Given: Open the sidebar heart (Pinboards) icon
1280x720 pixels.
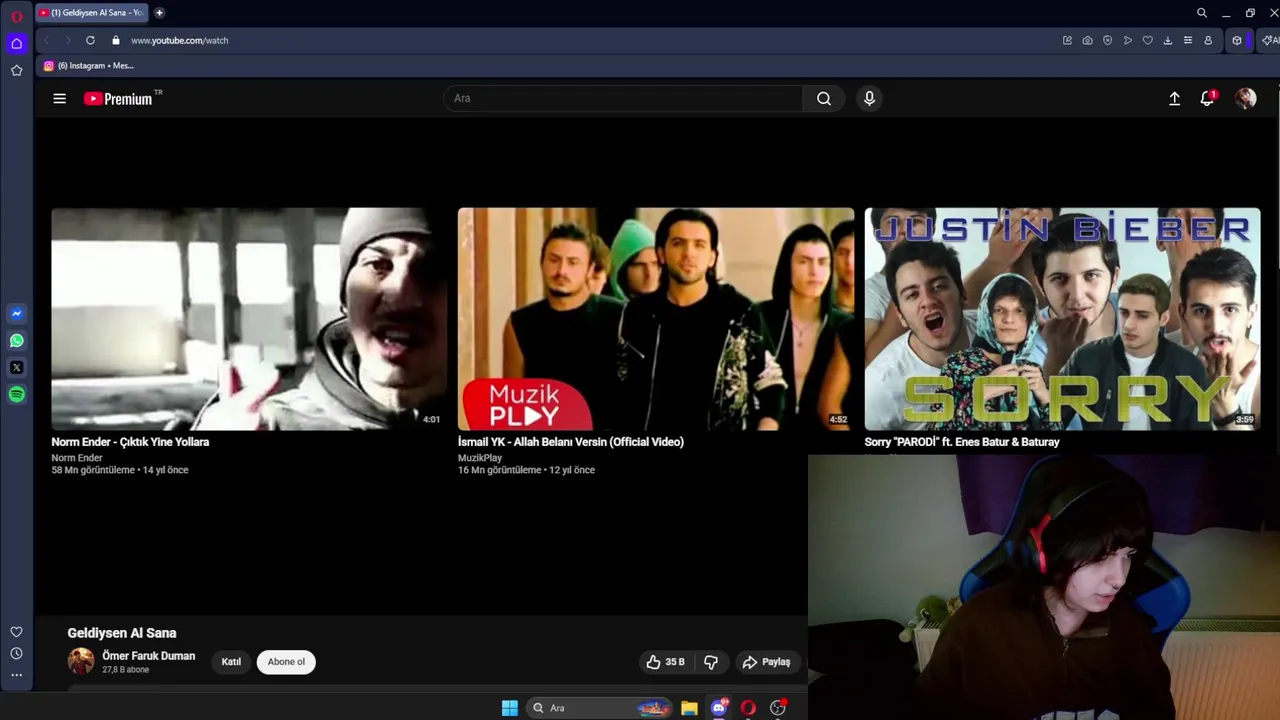Looking at the screenshot, I should tap(16, 632).
